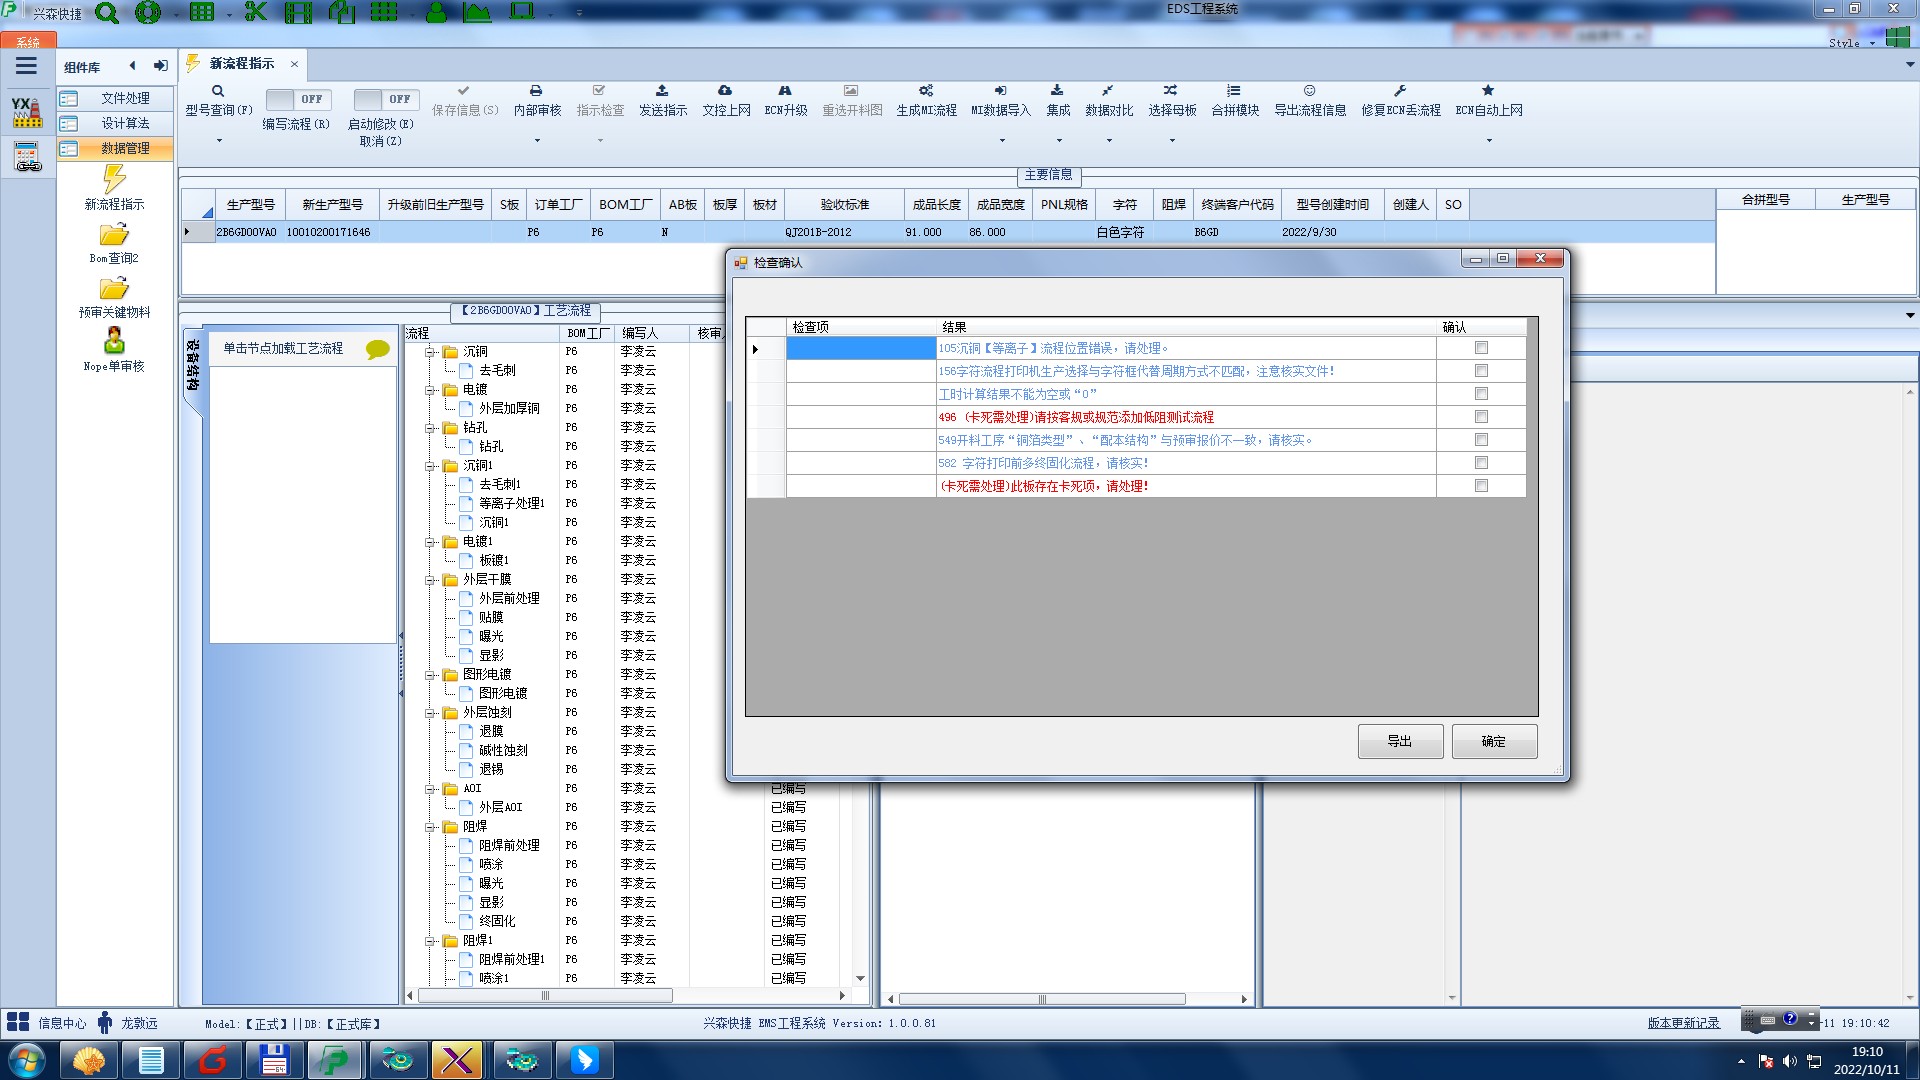Screen dimensions: 1920x1080
Task: Click the 发送指示 toolbar icon
Action: click(x=662, y=91)
